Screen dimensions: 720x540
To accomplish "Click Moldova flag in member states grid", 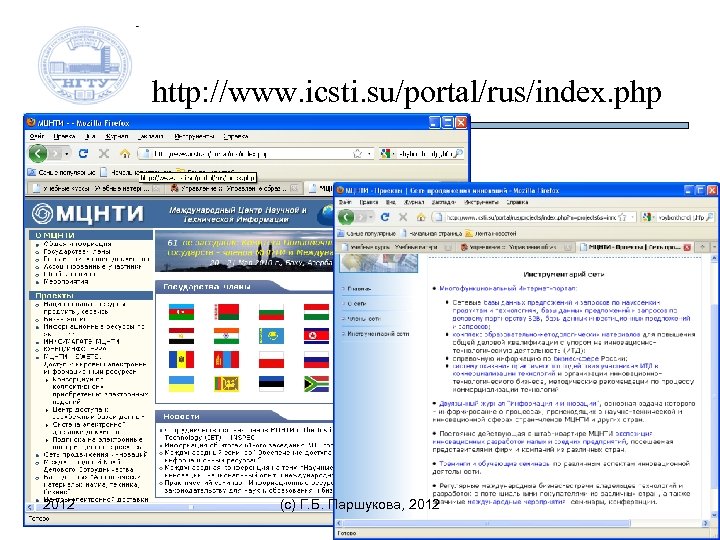I will pyautogui.click(x=181, y=360).
